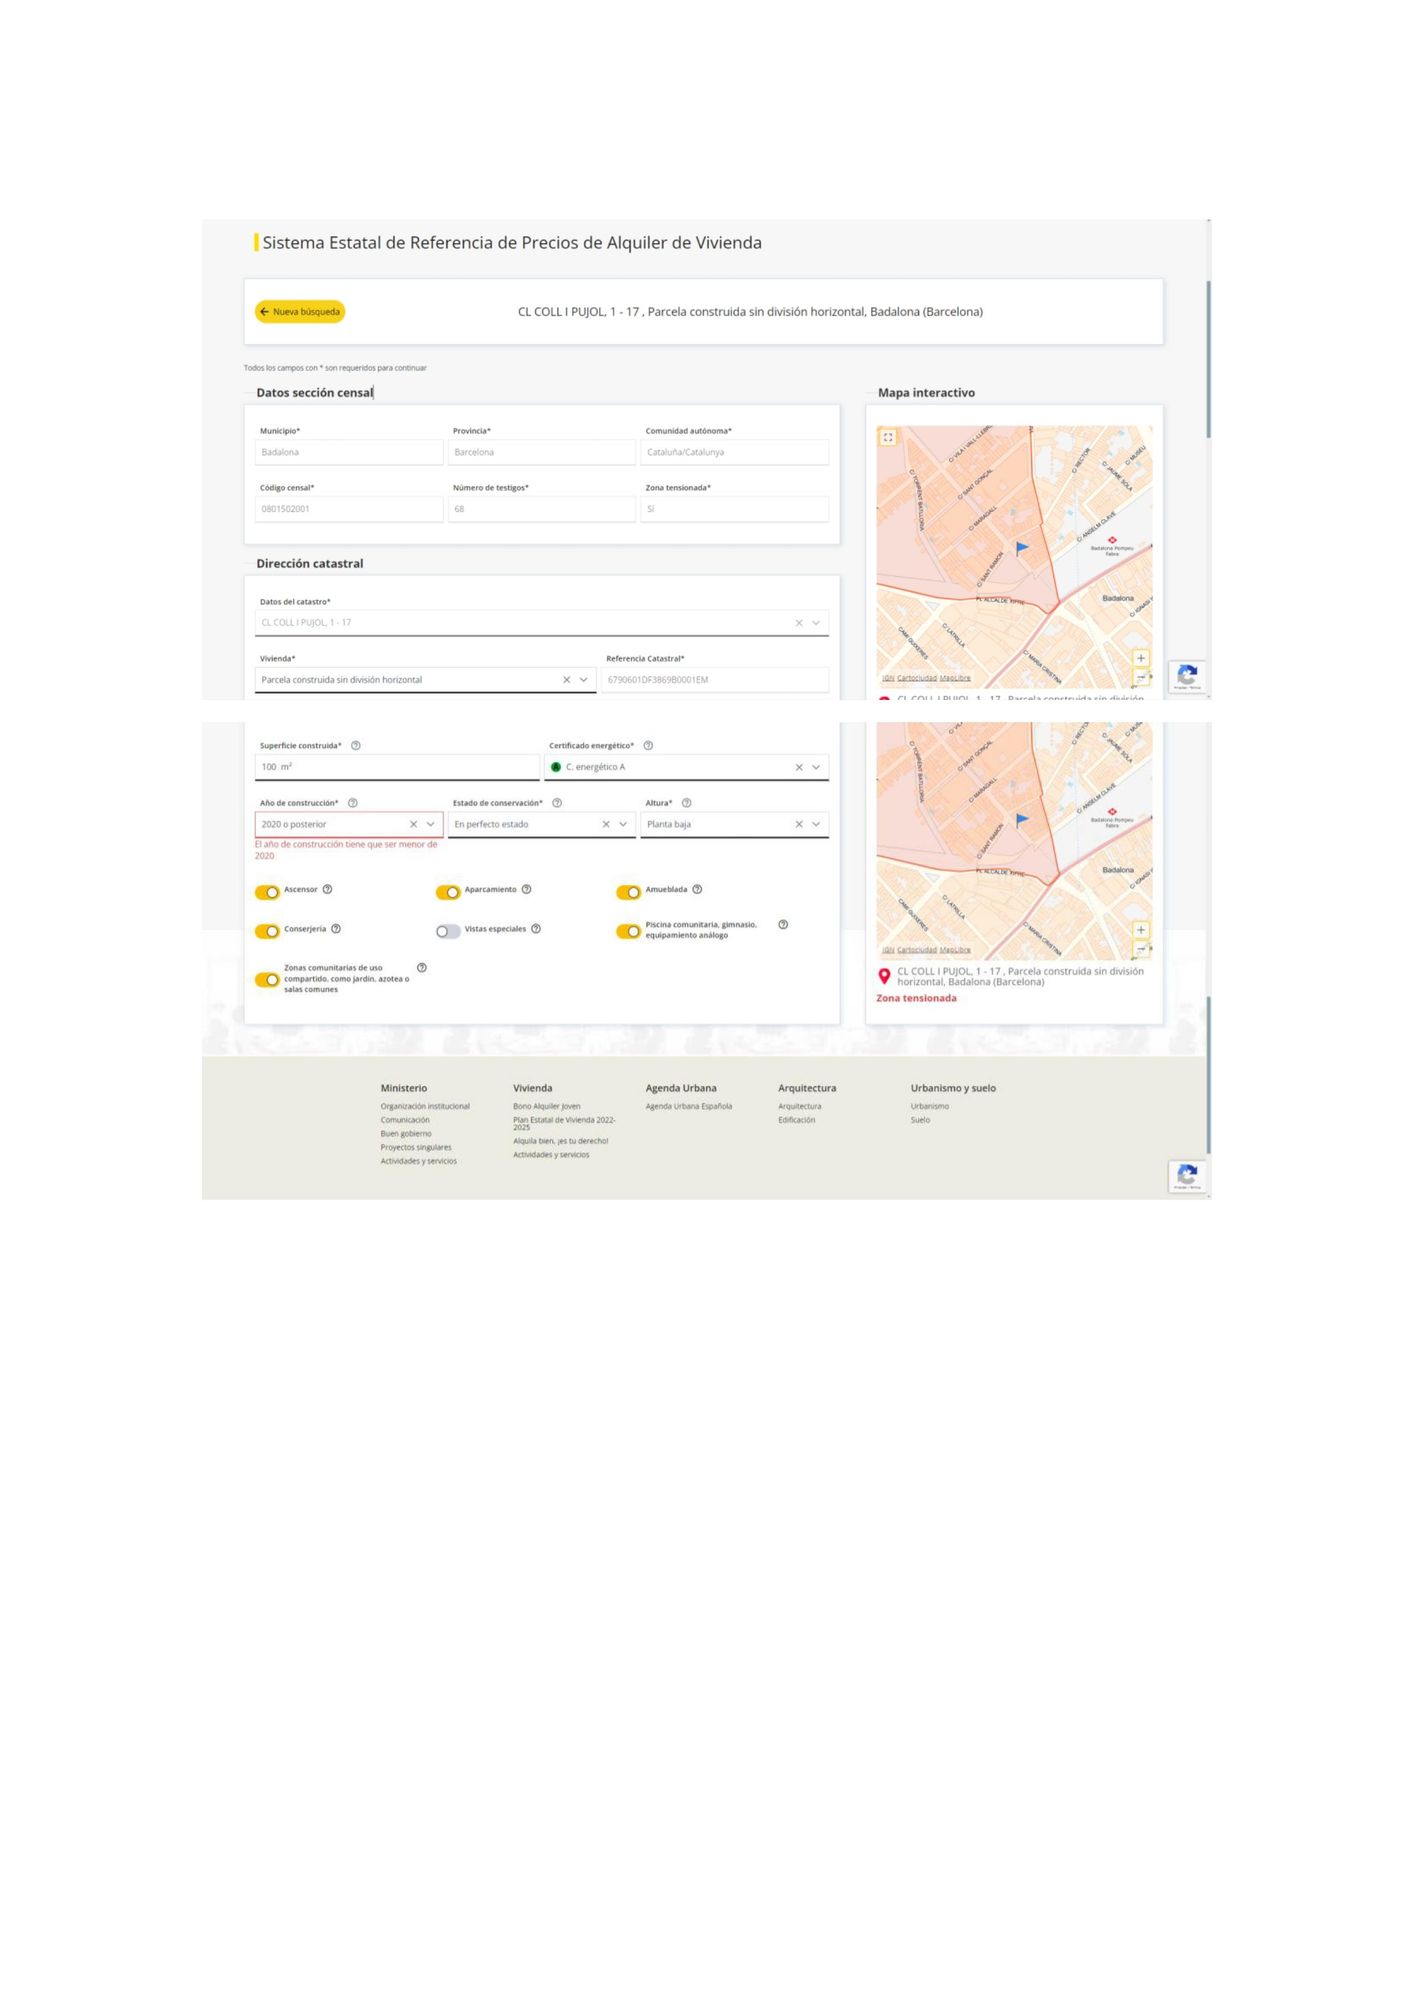Open the Vivienda dropdown
Viewport: 1414px width, 2000px height.
584,680
